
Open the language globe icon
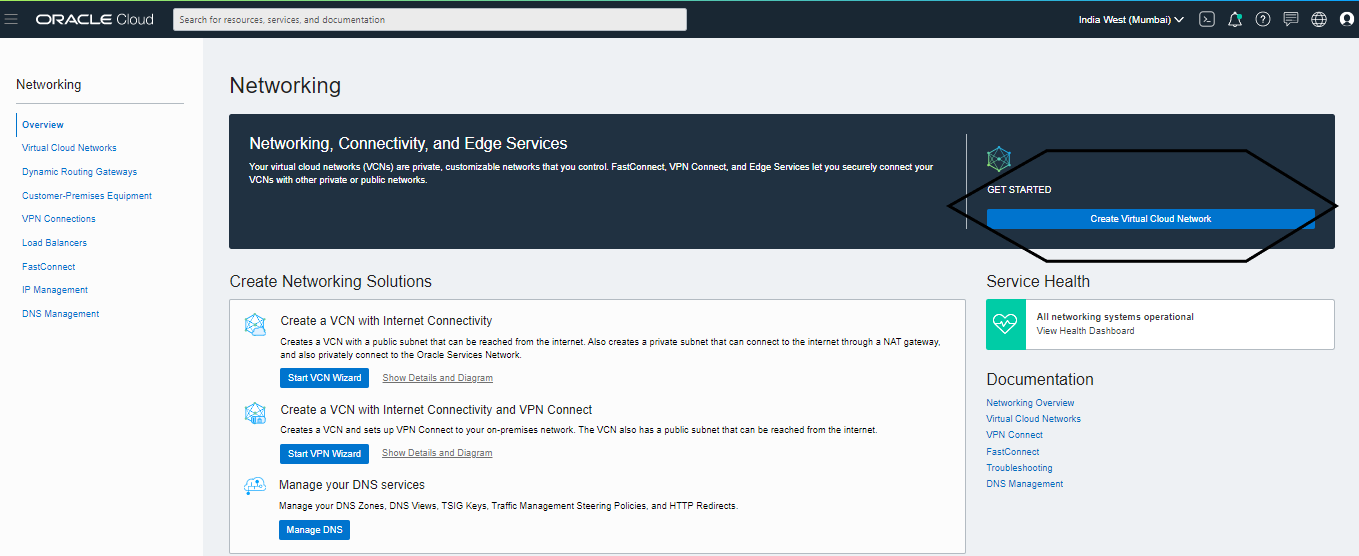[1319, 19]
